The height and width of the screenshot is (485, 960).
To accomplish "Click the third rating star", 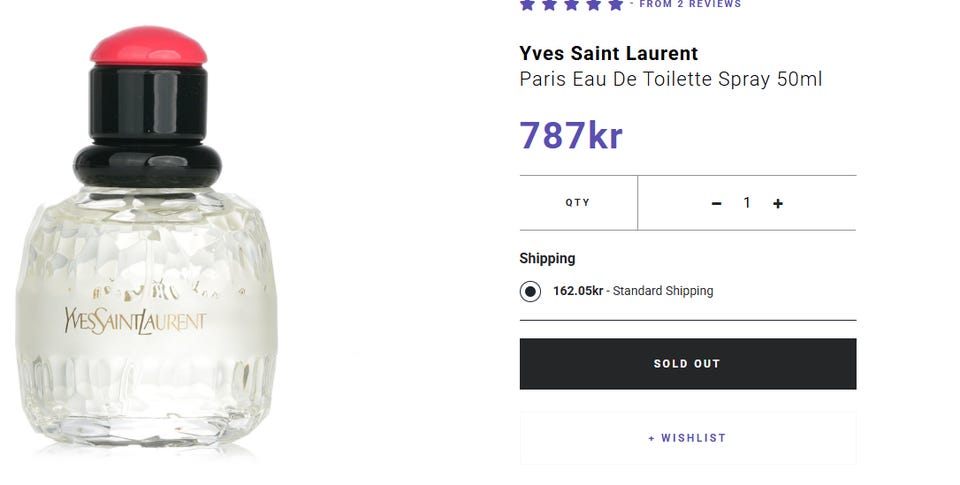I will (571, 4).
